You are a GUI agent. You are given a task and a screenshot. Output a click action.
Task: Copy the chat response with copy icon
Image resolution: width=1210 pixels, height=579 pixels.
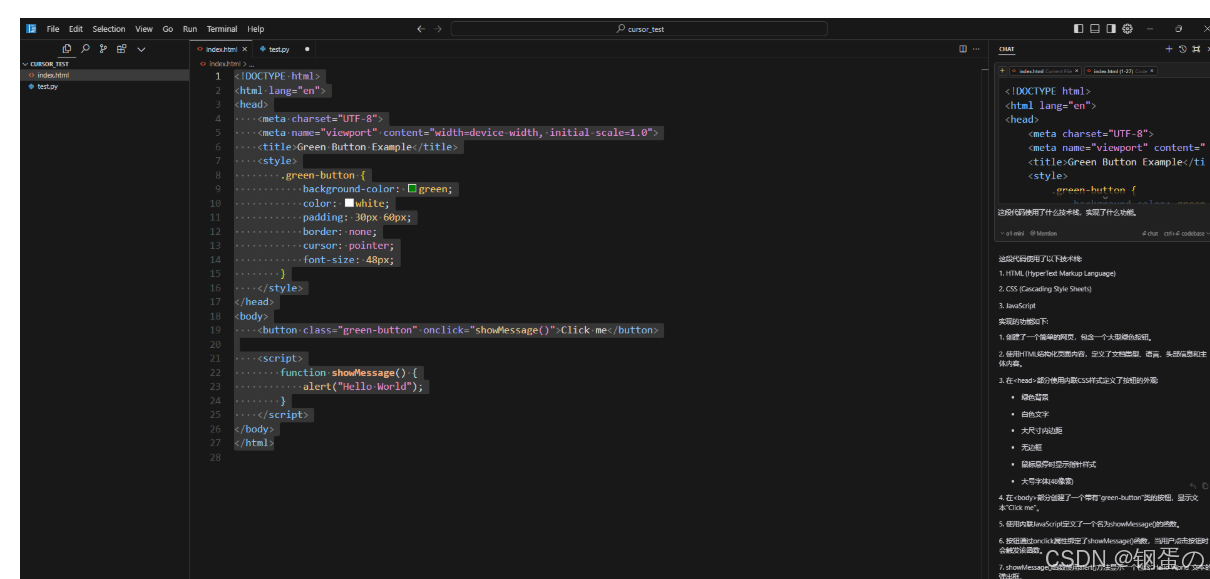(1204, 486)
